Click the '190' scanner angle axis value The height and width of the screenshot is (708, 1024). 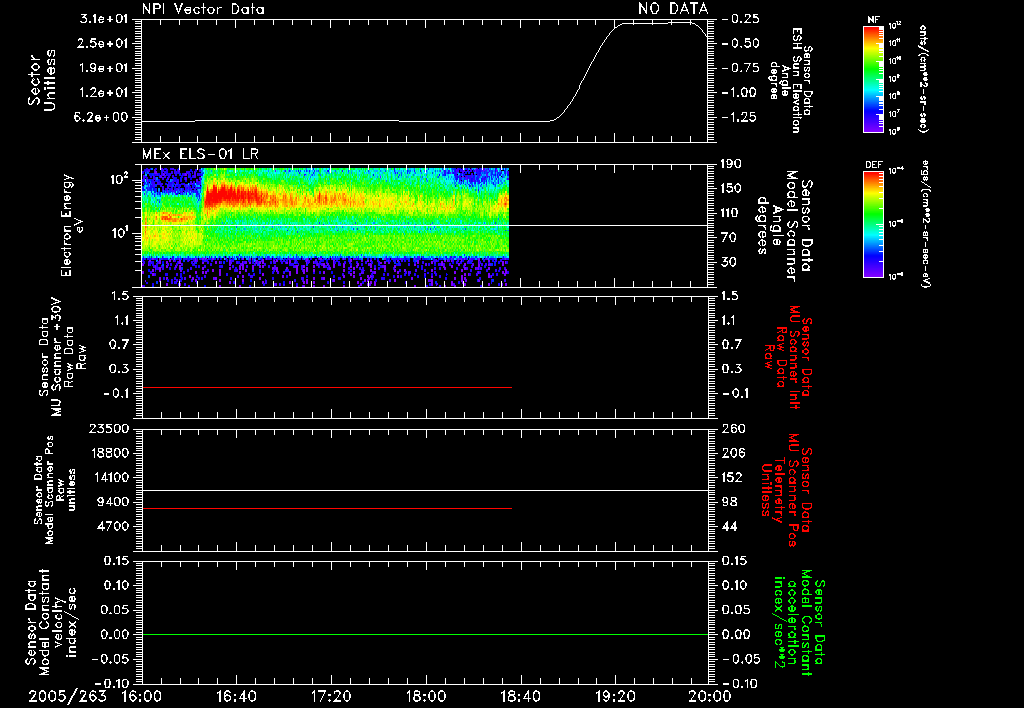click(x=730, y=164)
